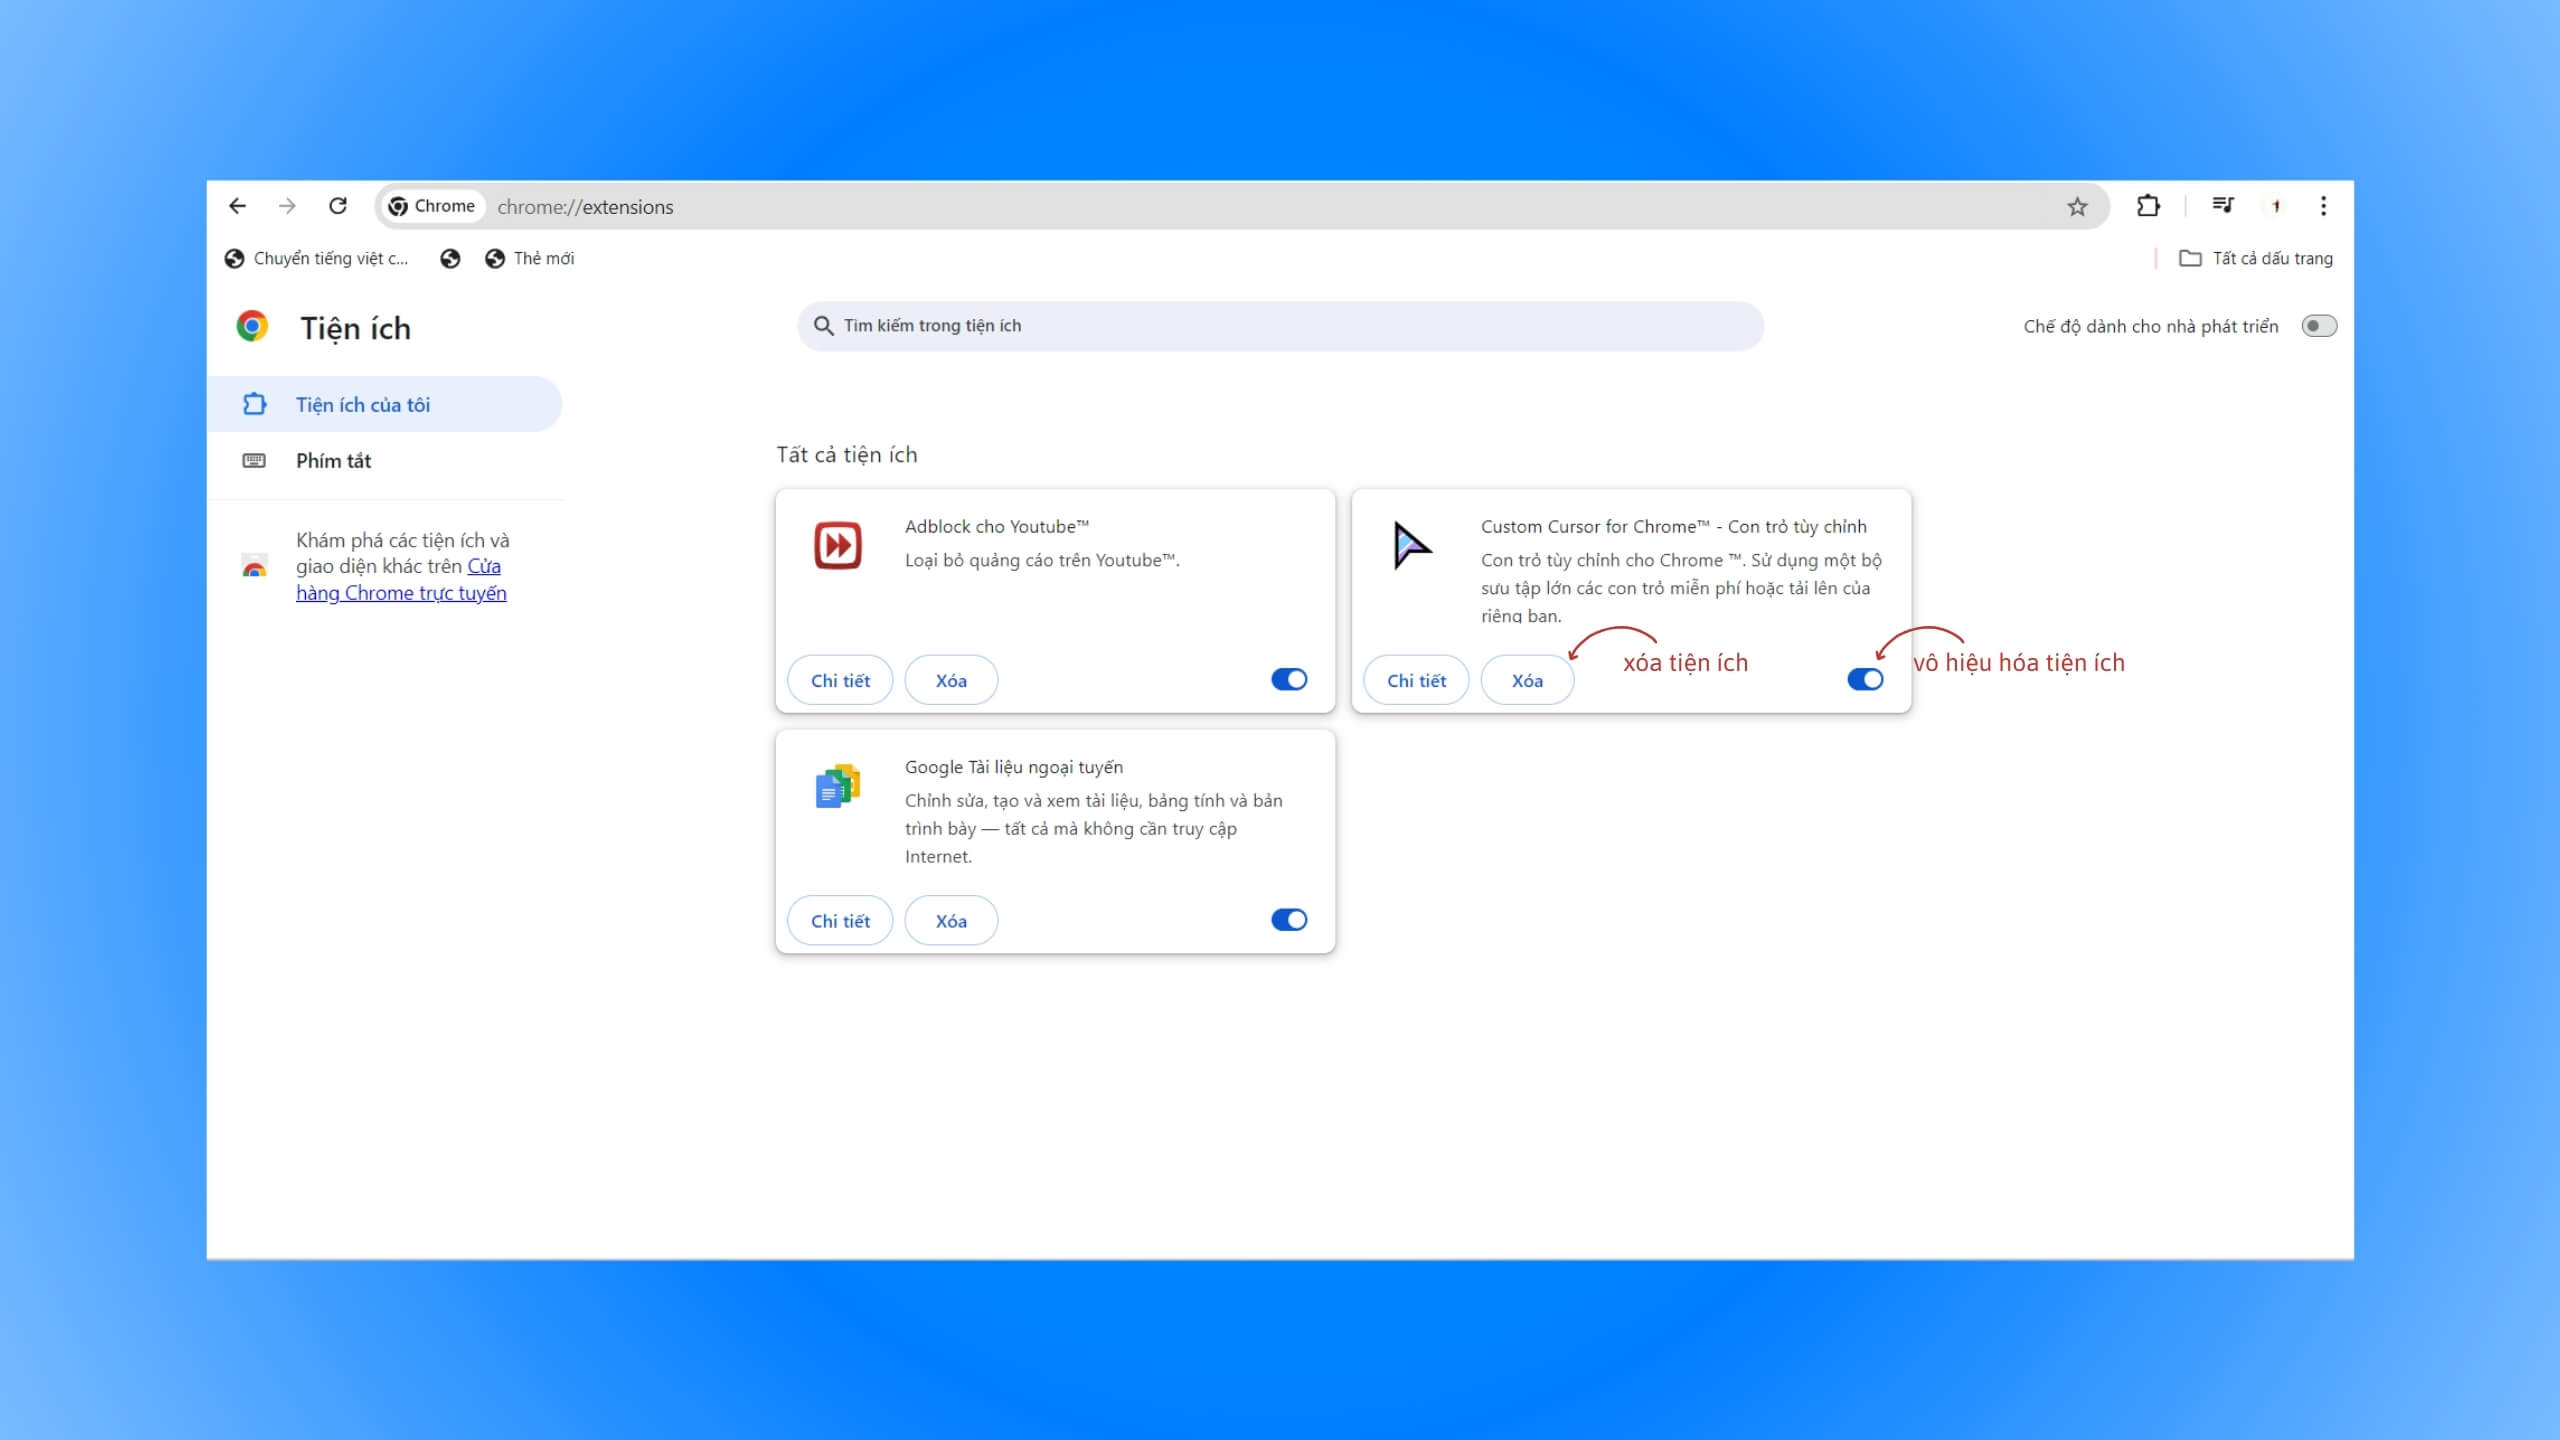Screen dimensions: 2560x1440
Task: Open Chi tiết for Custom Cursor
Action: (1416, 680)
